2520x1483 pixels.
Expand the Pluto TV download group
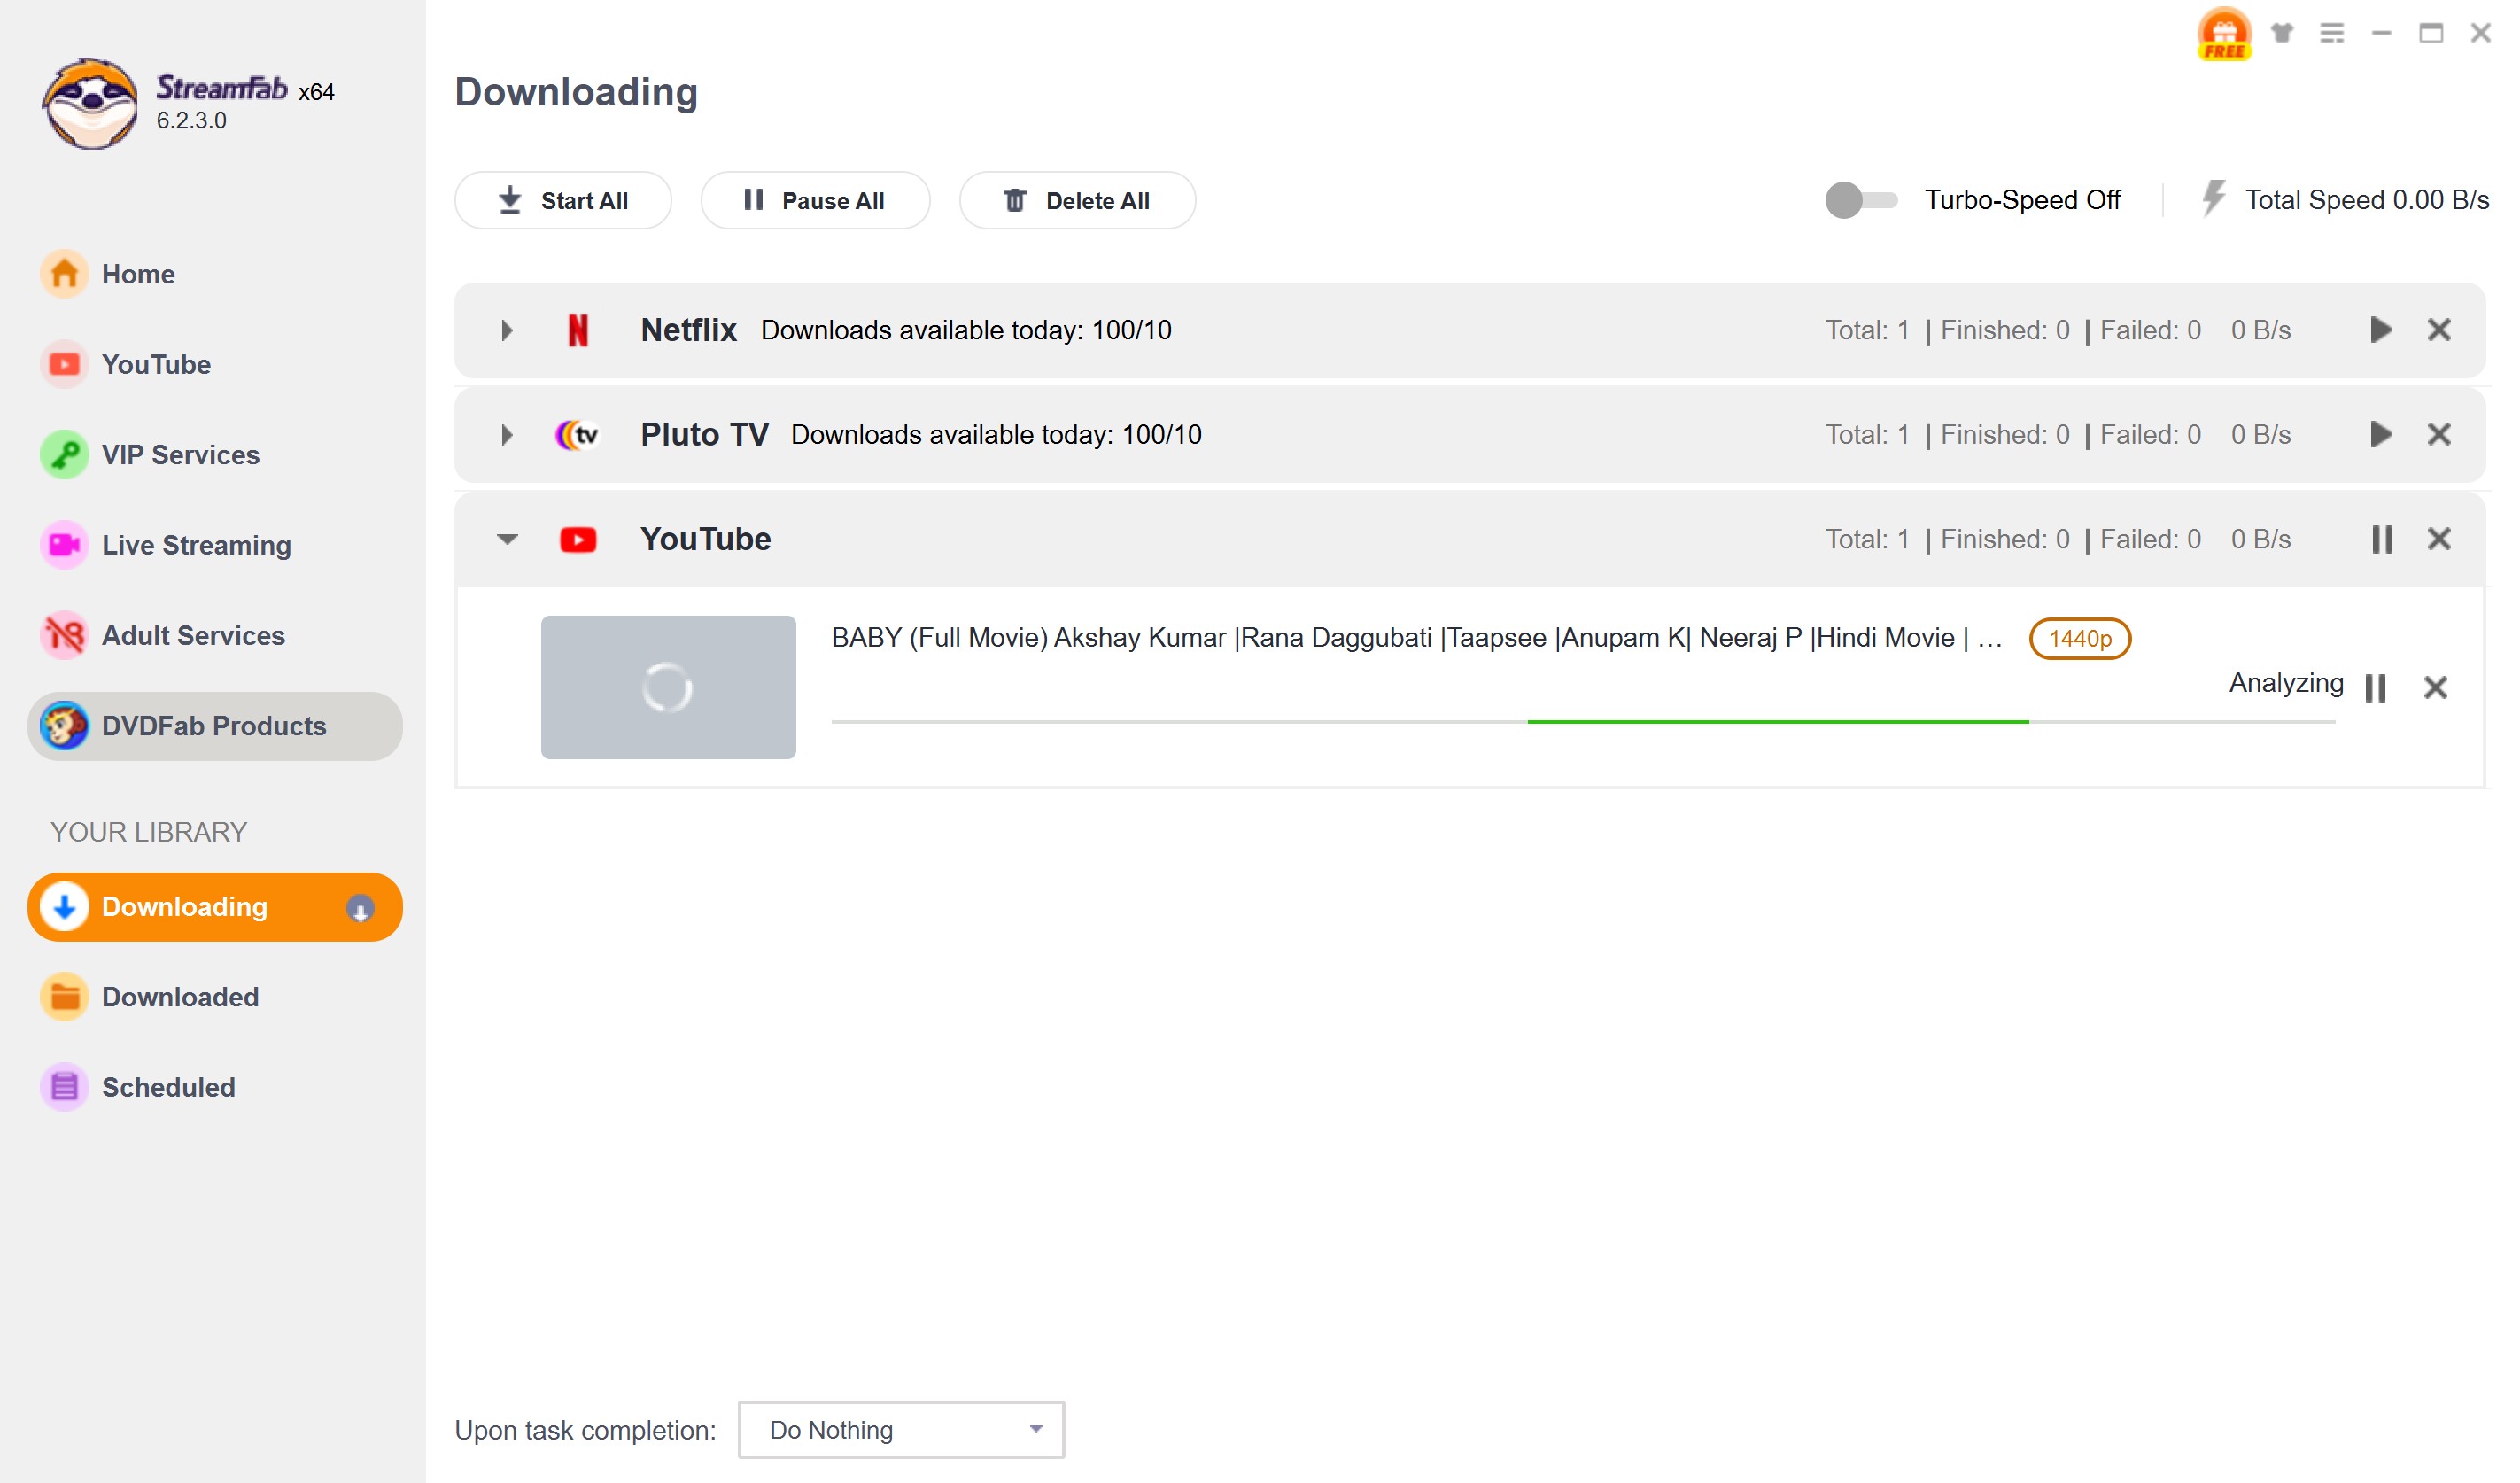pyautogui.click(x=507, y=435)
